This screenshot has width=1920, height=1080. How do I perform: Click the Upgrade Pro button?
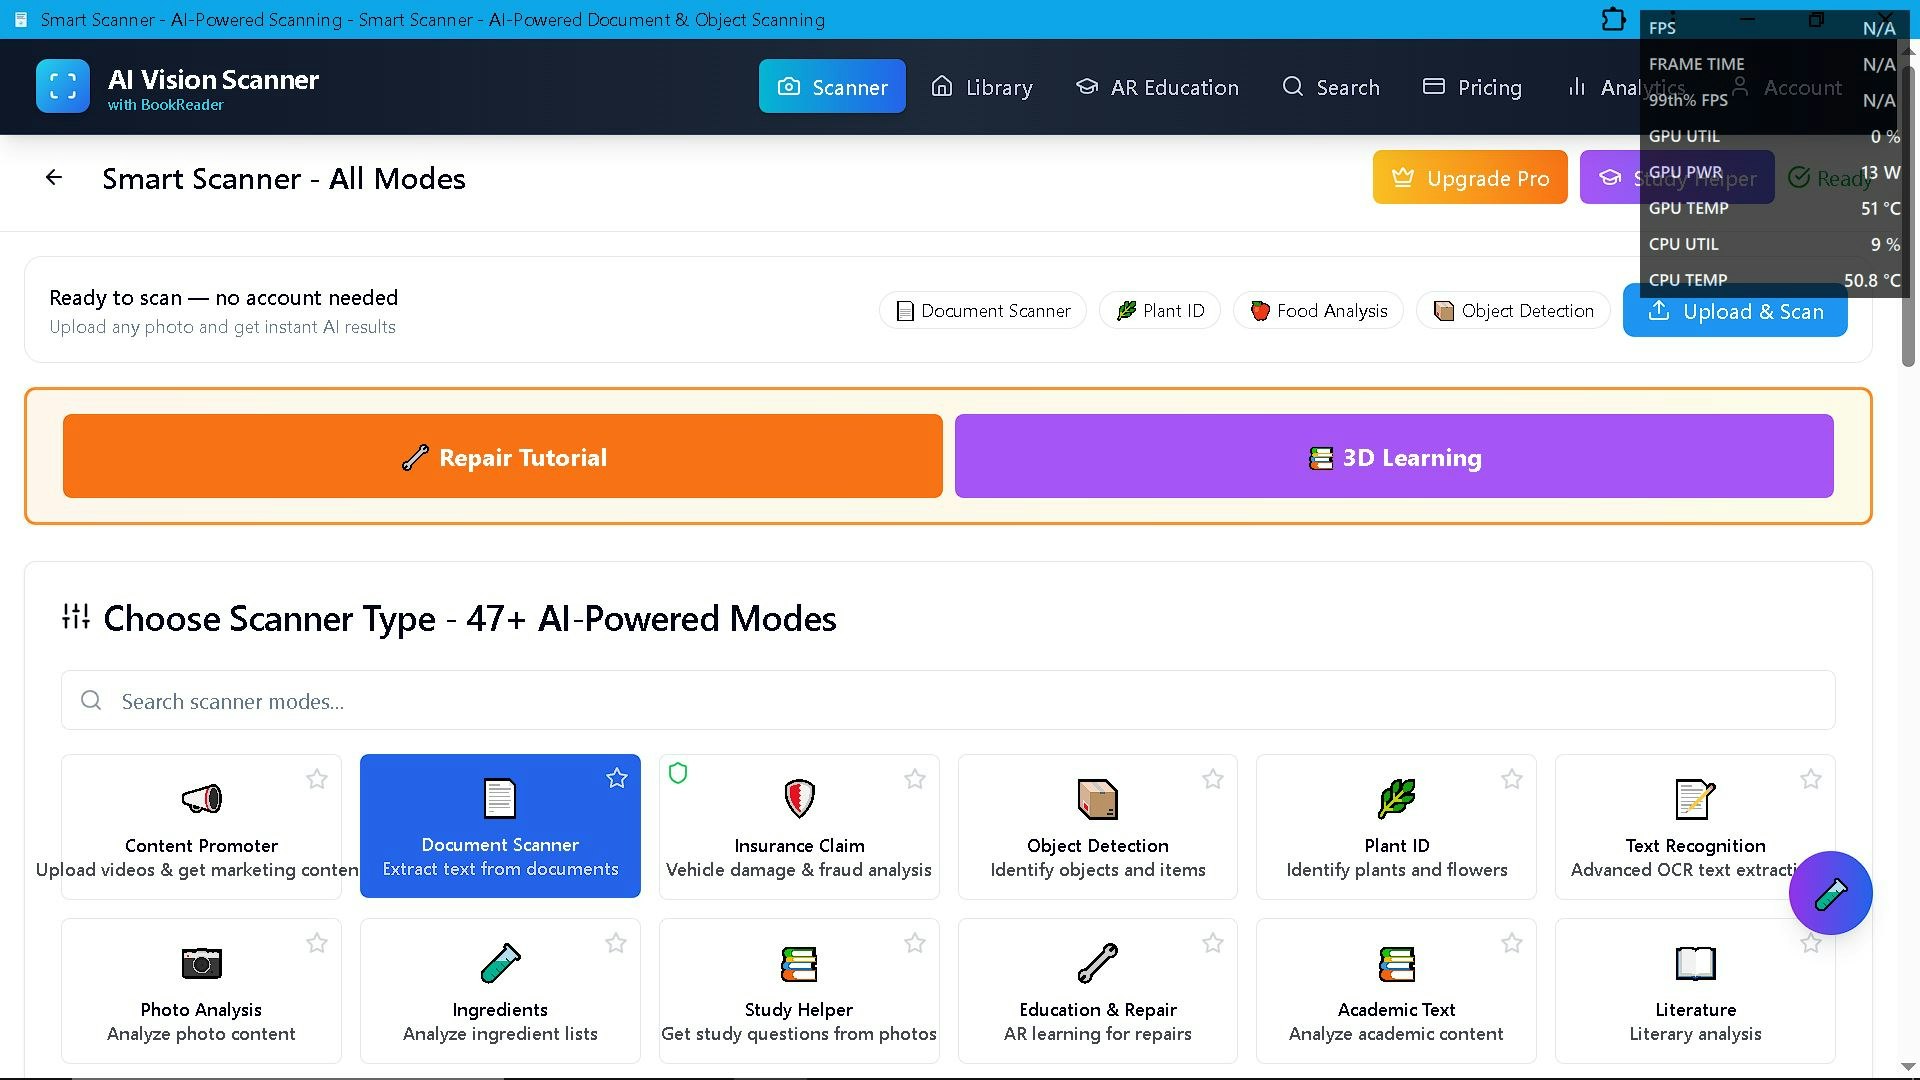click(x=1470, y=177)
